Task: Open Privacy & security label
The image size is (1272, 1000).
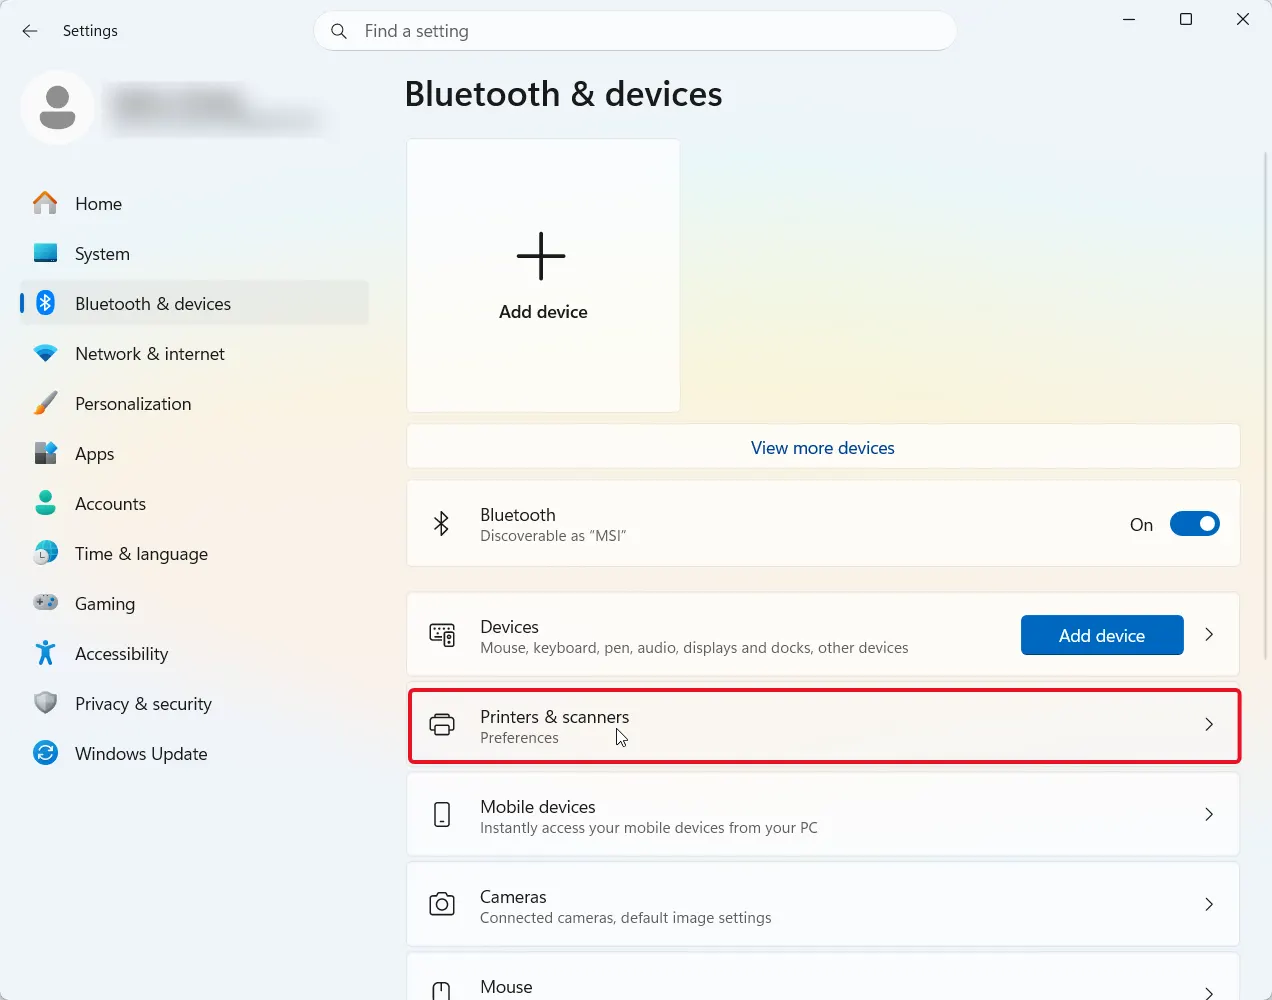Action: click(x=143, y=704)
